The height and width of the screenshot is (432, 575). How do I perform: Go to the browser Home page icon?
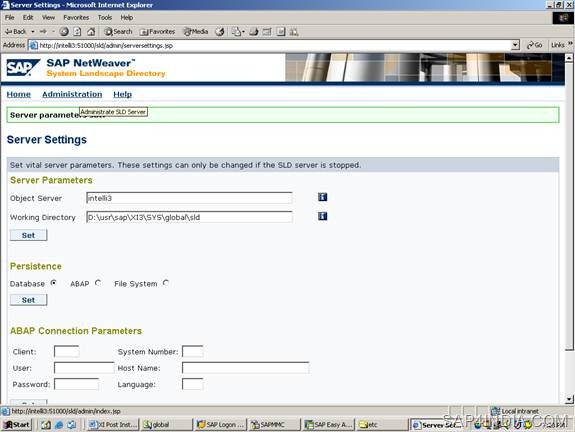pos(91,32)
